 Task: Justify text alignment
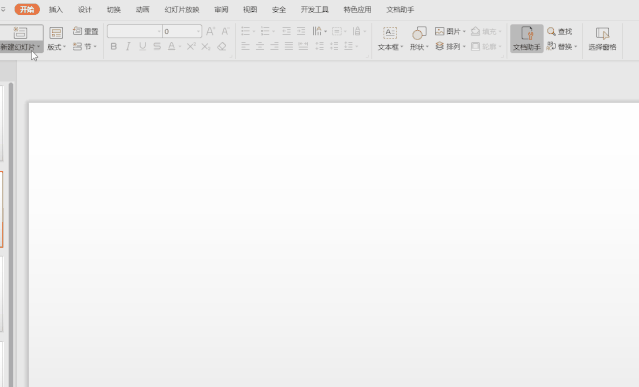pos(289,46)
